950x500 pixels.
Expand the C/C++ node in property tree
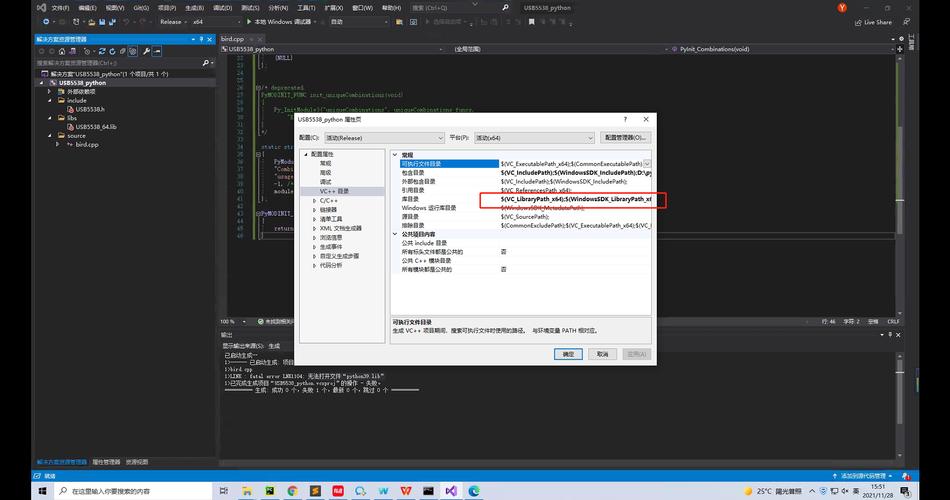point(314,201)
